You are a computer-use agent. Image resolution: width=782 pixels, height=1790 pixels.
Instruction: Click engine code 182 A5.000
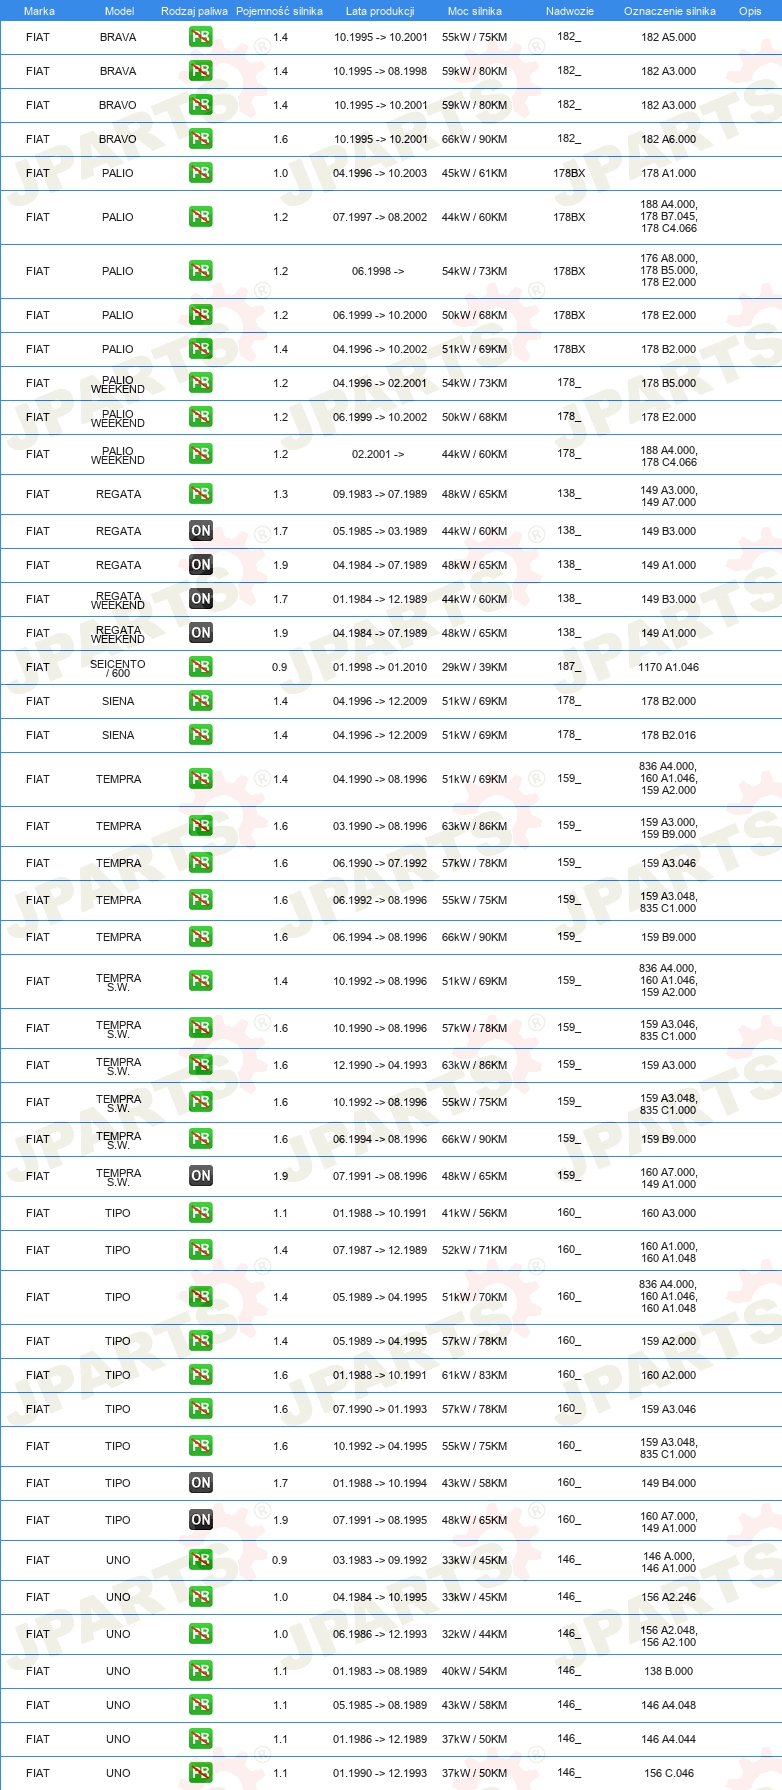click(x=669, y=37)
